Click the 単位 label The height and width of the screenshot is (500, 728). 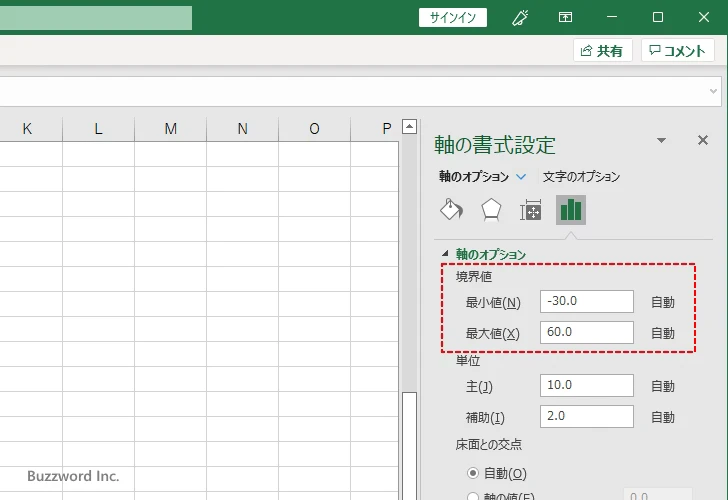click(x=468, y=361)
